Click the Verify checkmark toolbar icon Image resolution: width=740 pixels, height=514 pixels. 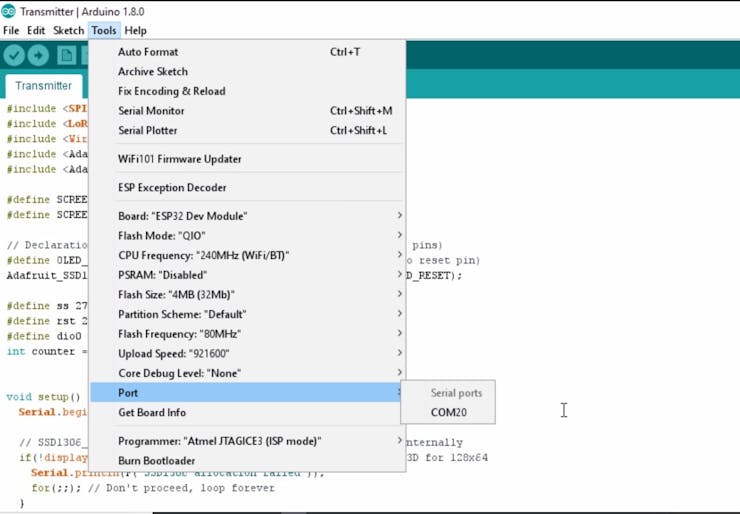click(x=14, y=56)
